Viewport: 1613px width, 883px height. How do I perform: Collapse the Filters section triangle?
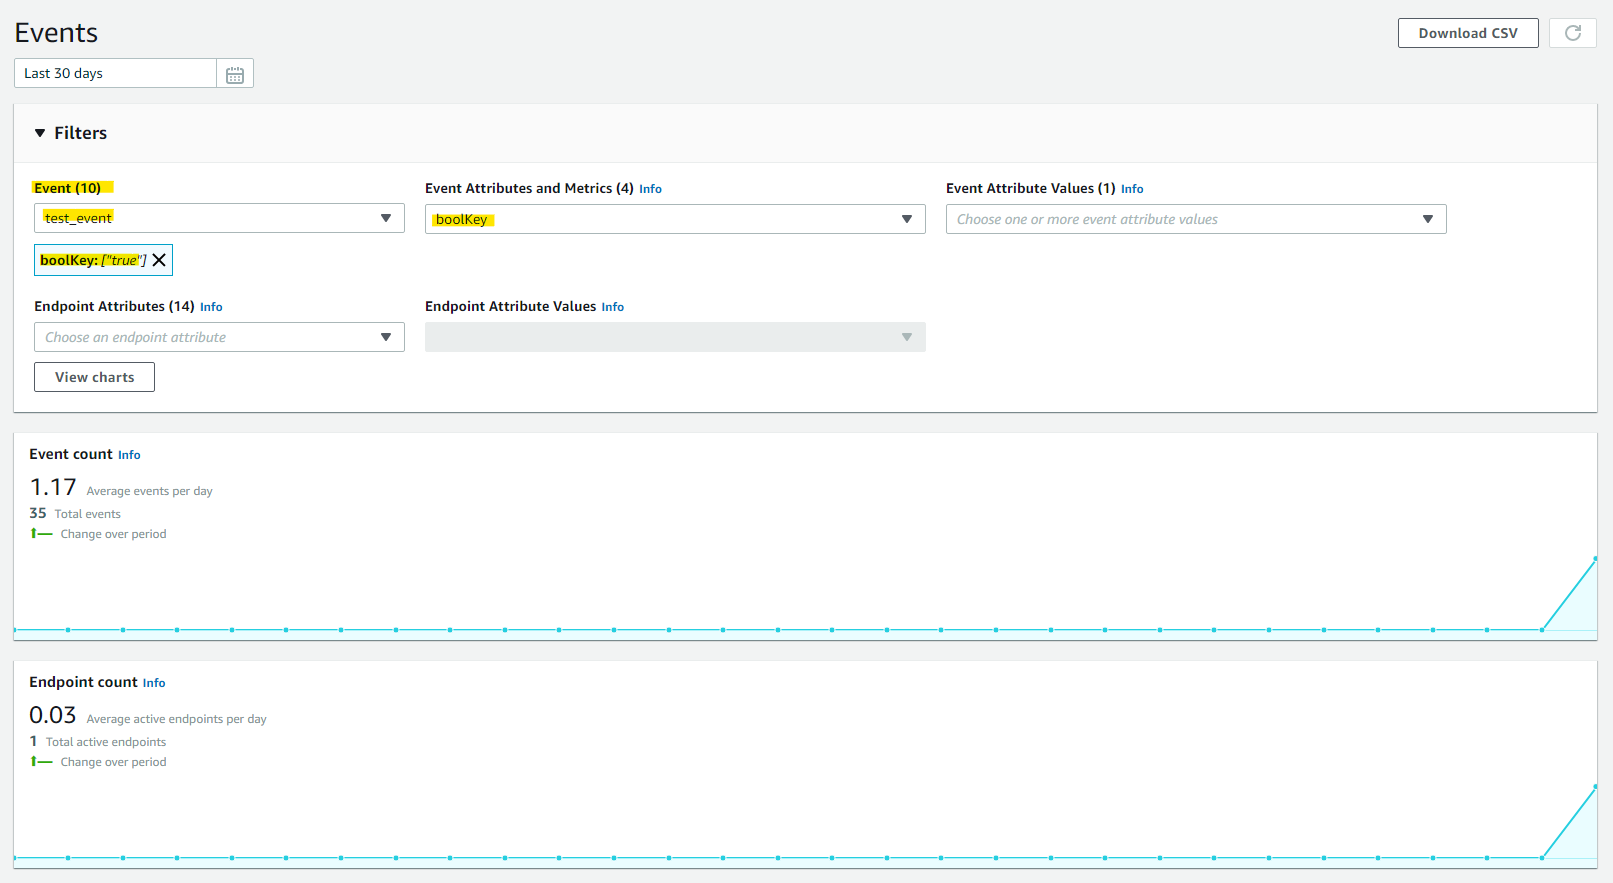click(40, 133)
